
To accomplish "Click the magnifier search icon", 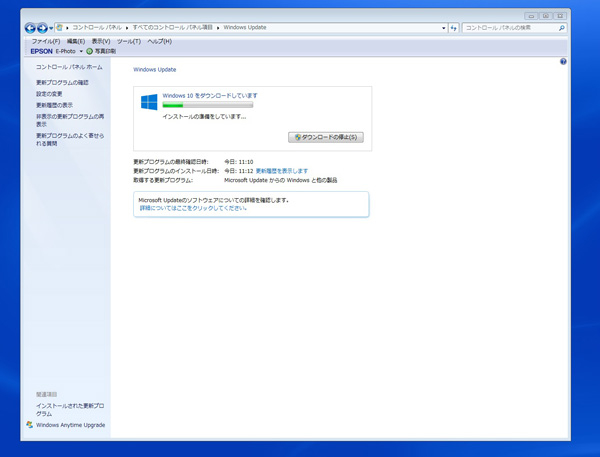I will click(562, 28).
